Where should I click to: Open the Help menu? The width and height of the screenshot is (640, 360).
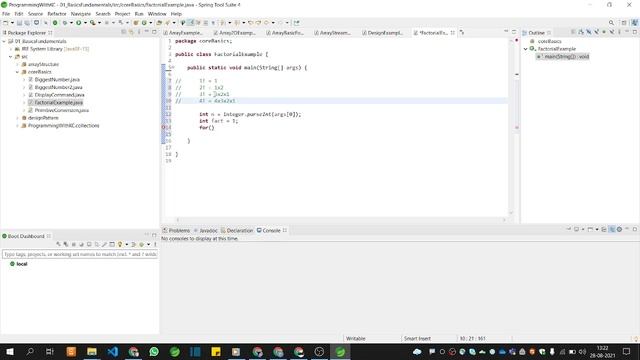point(176,14)
